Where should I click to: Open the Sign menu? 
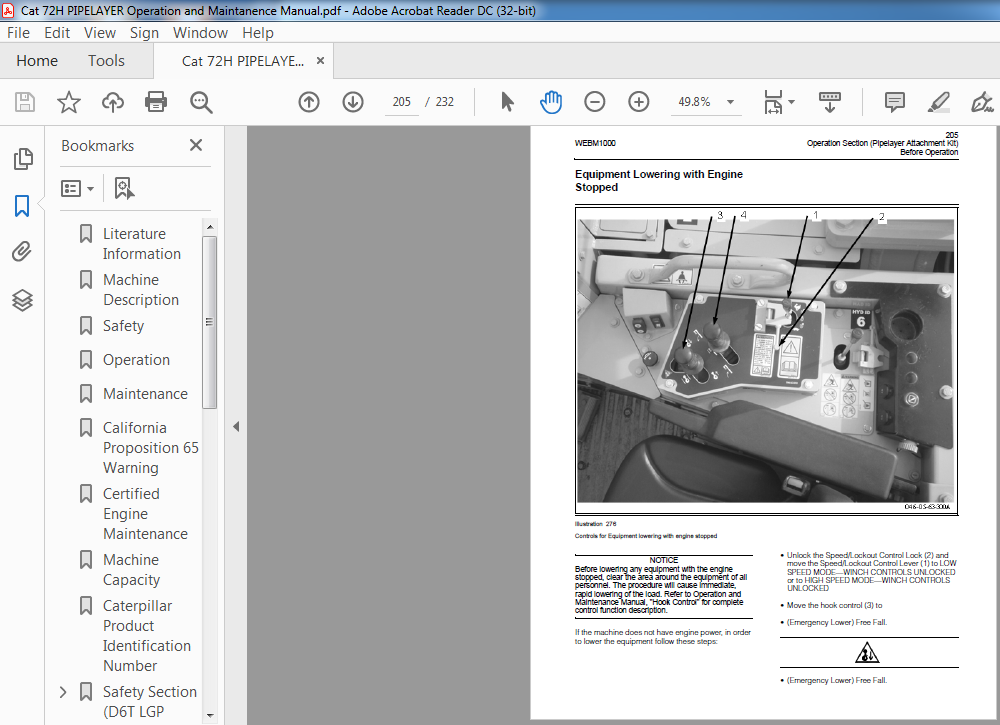[145, 33]
